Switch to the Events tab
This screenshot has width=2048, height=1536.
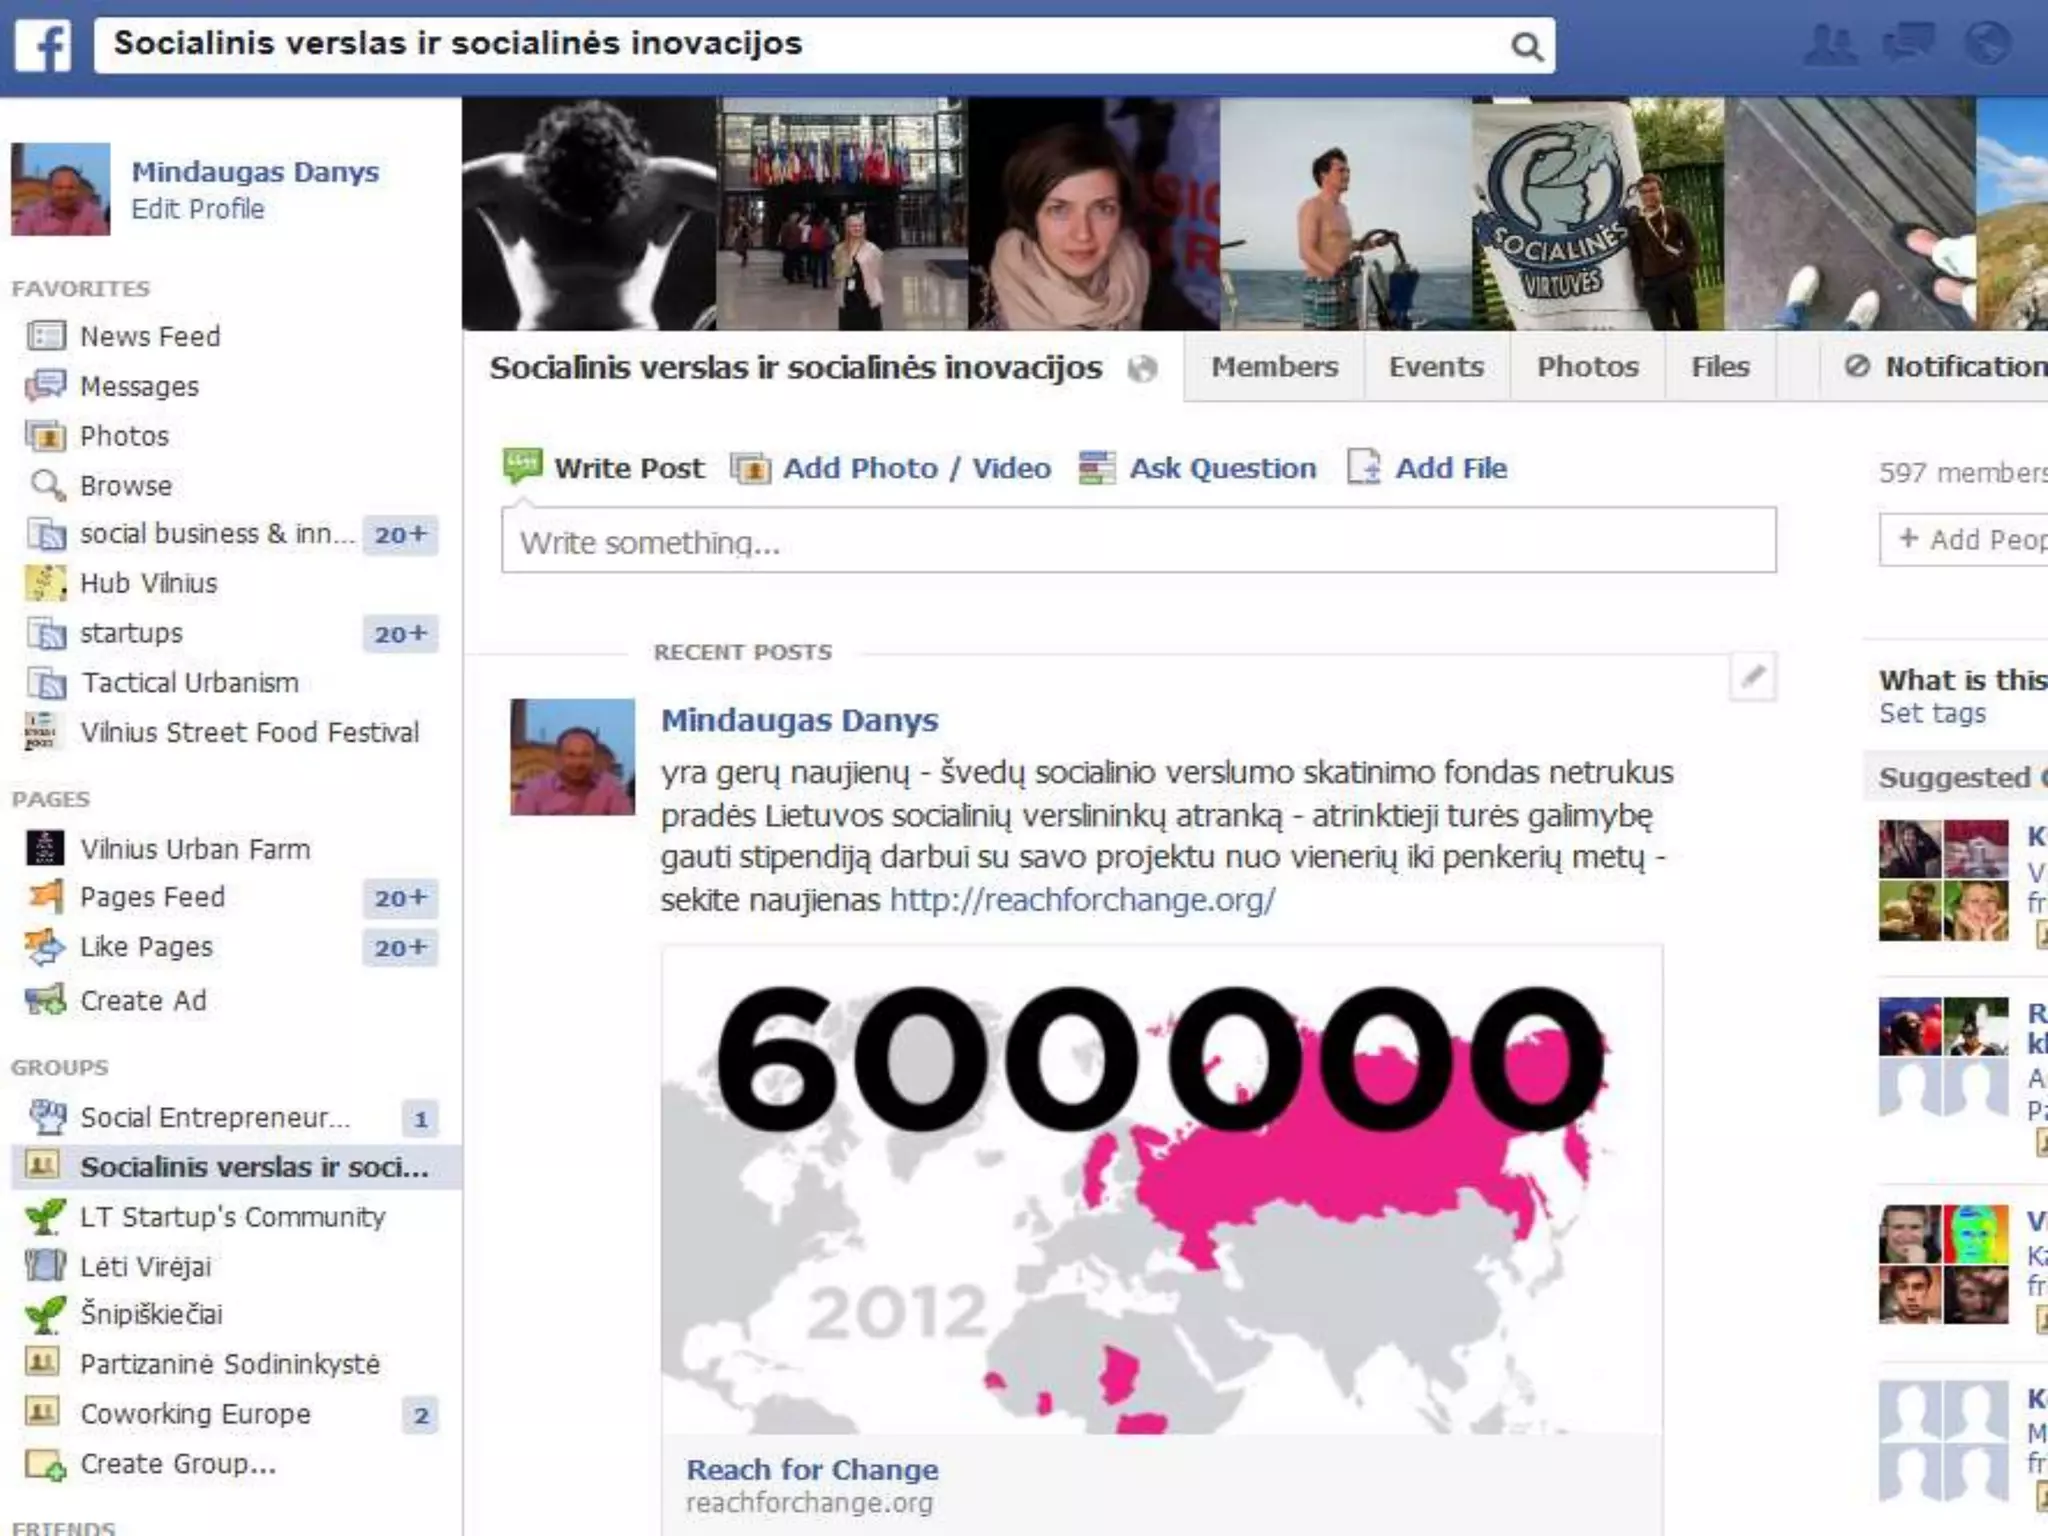click(1435, 367)
